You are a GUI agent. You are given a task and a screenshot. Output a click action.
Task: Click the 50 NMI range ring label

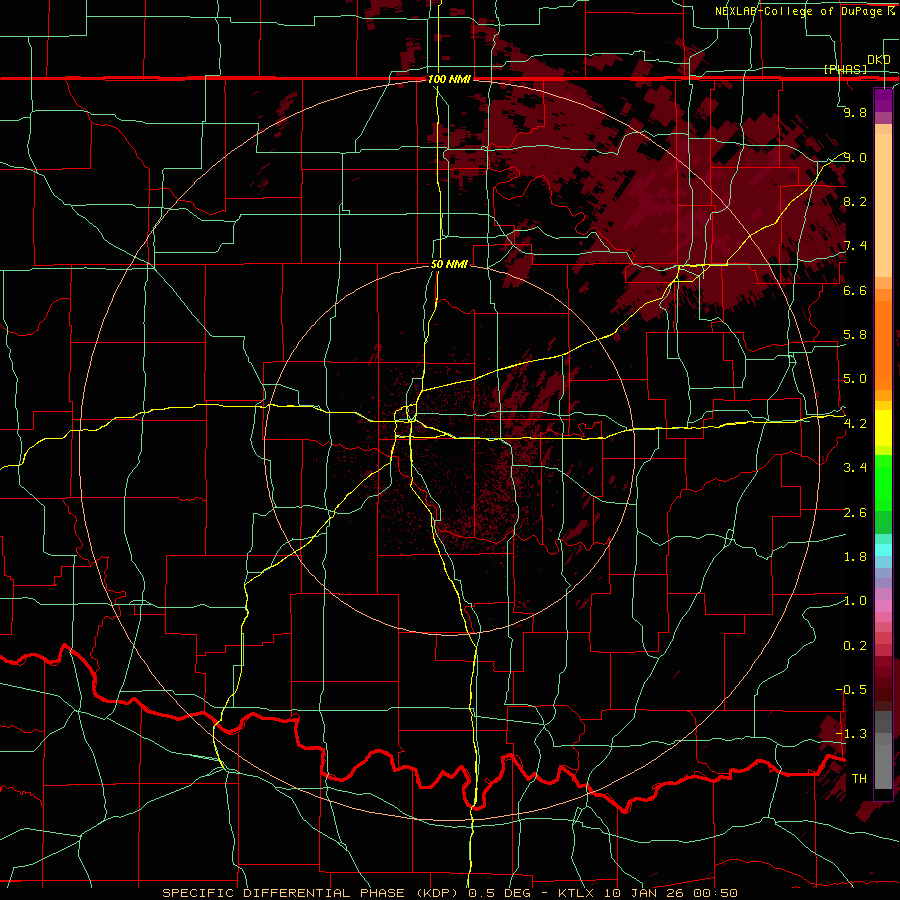click(449, 264)
